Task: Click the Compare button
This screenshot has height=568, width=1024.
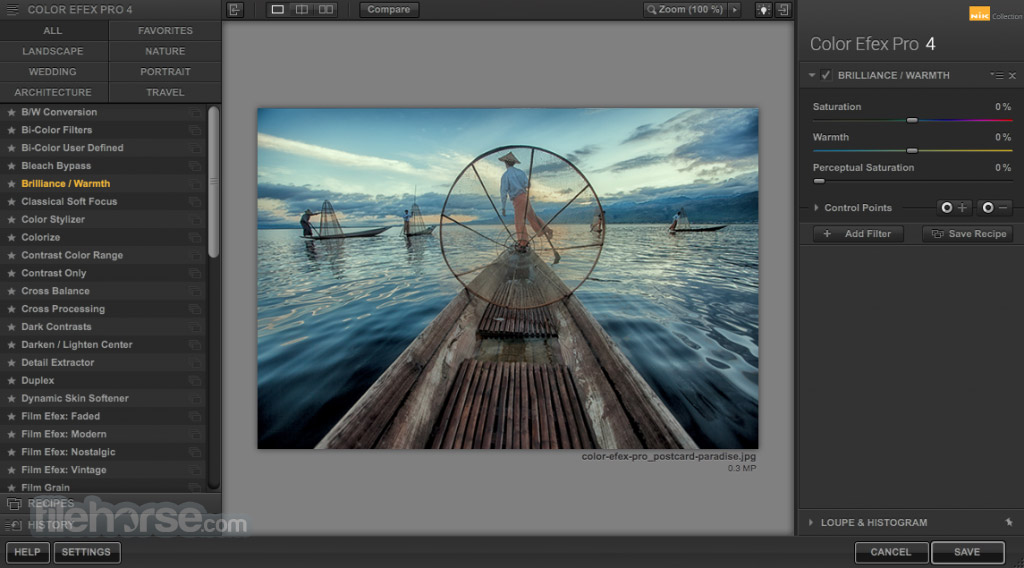Action: [x=389, y=10]
